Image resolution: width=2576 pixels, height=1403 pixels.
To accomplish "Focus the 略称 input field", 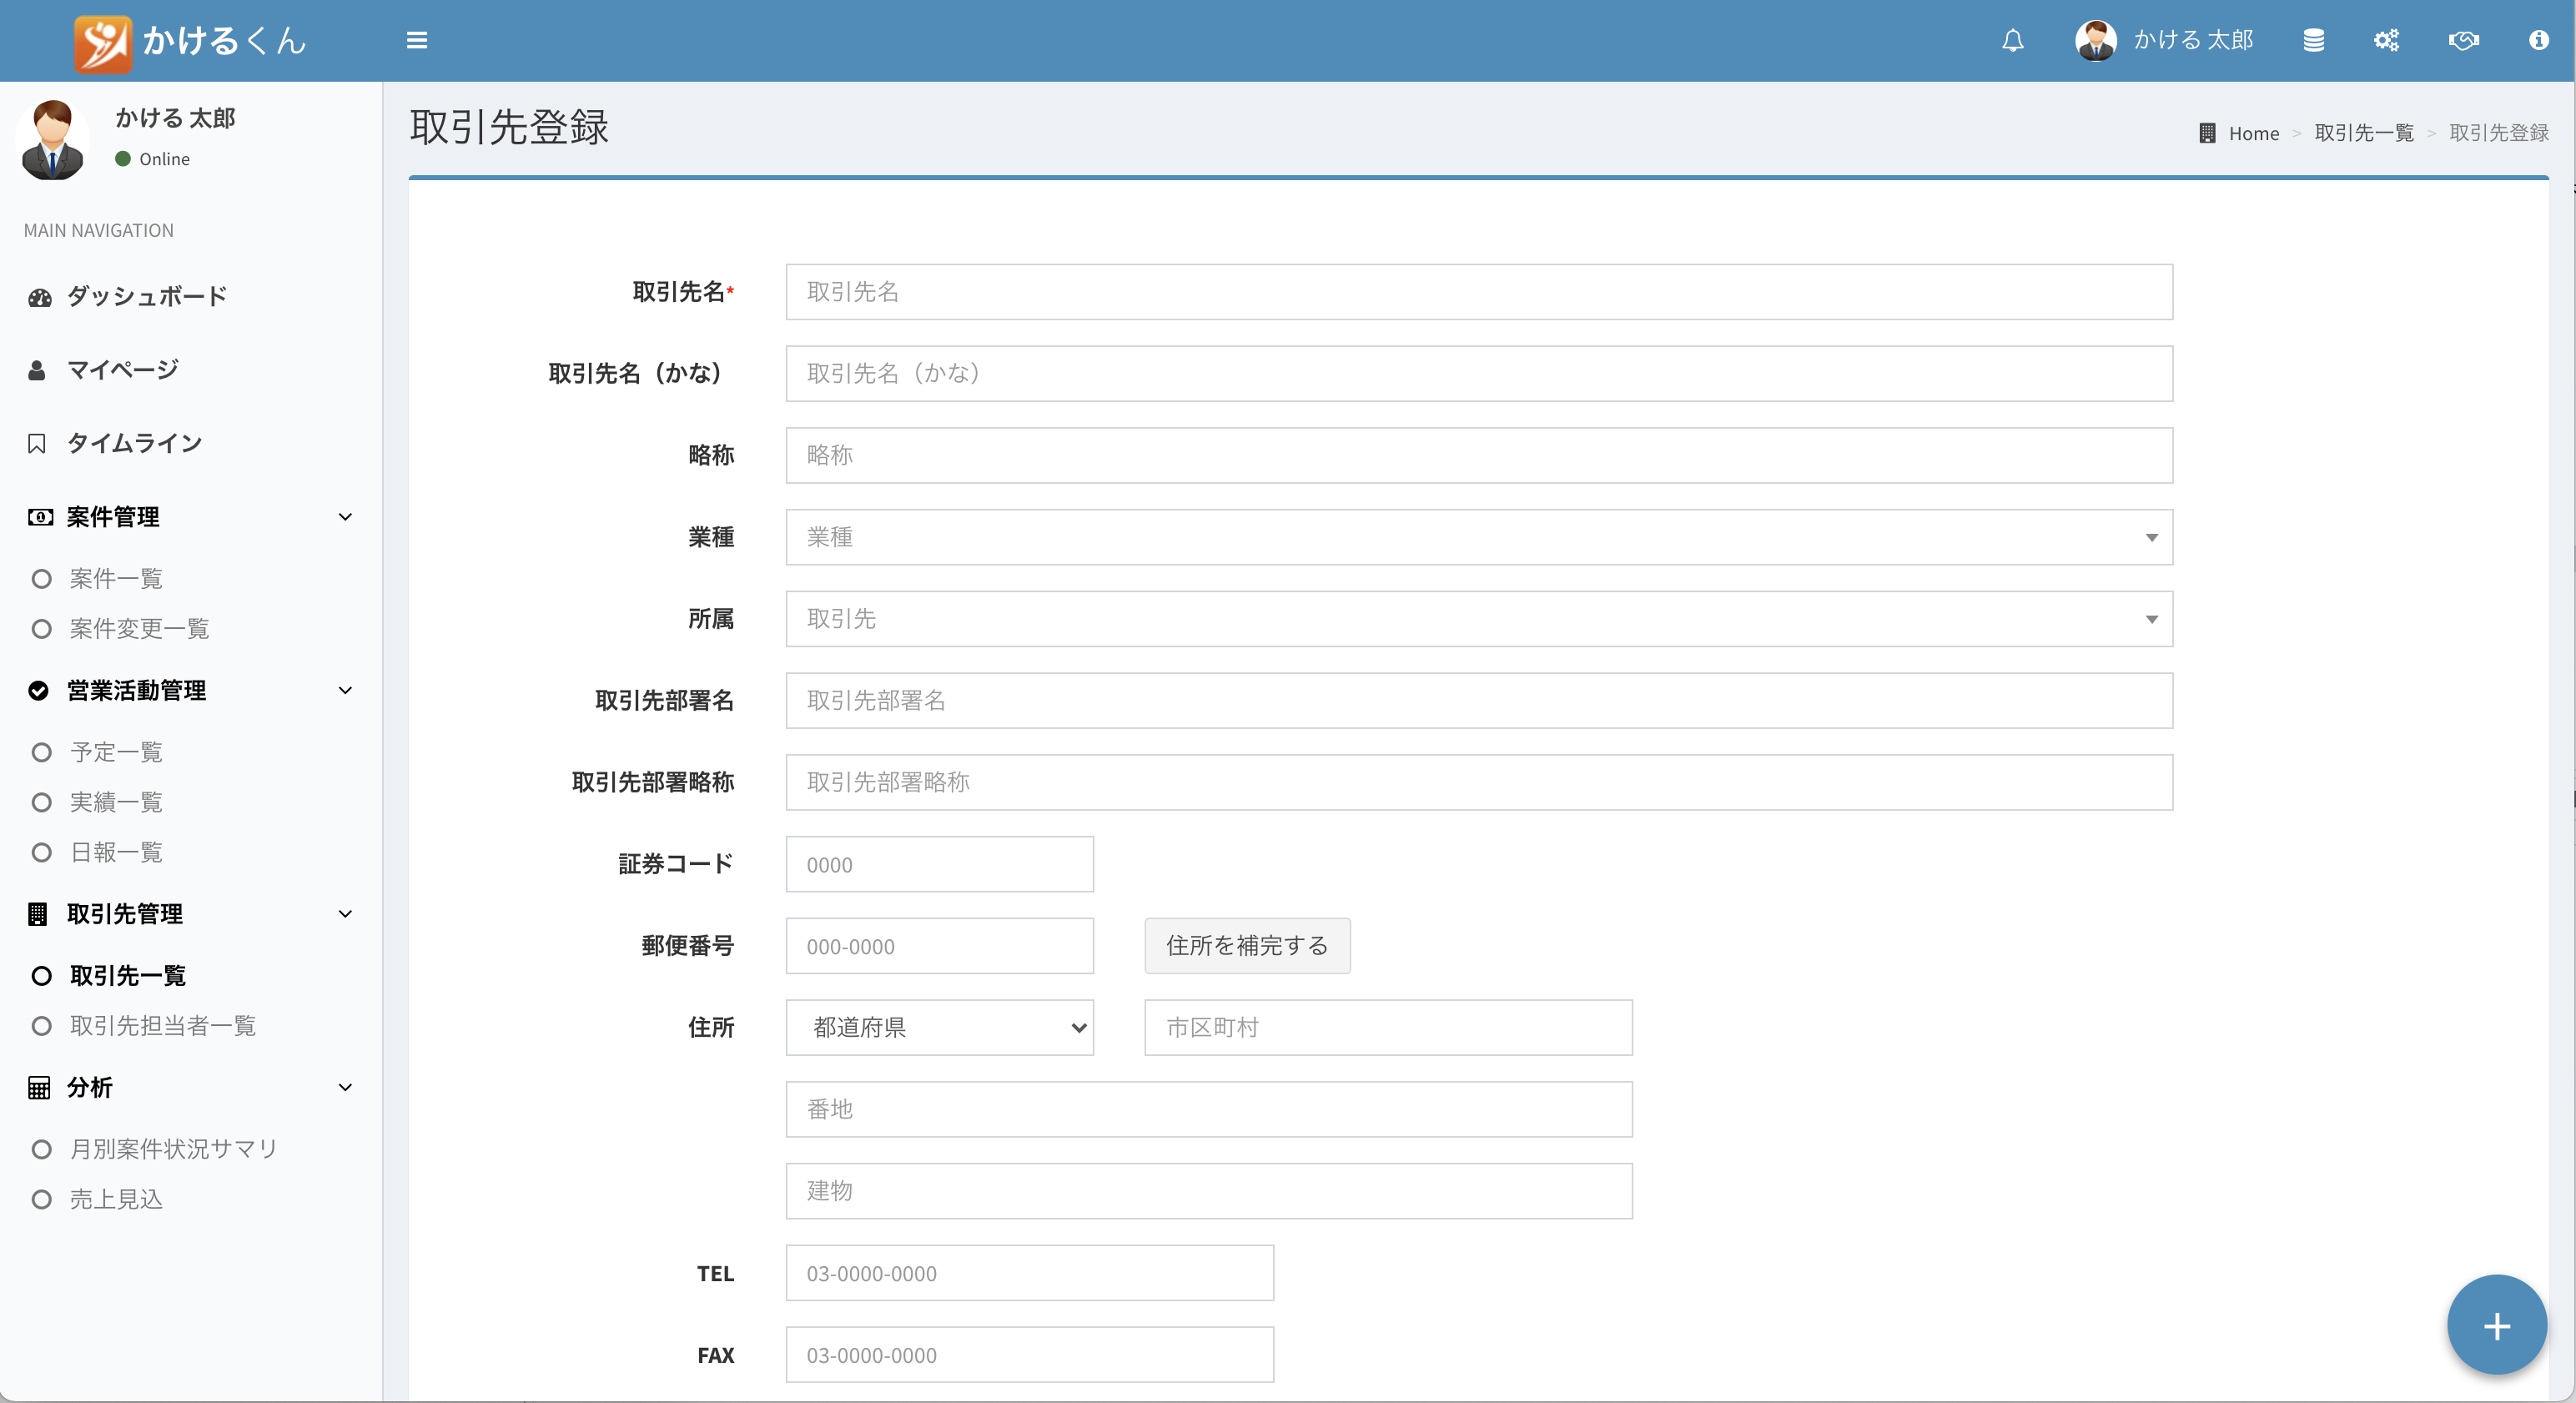I will tap(1479, 455).
